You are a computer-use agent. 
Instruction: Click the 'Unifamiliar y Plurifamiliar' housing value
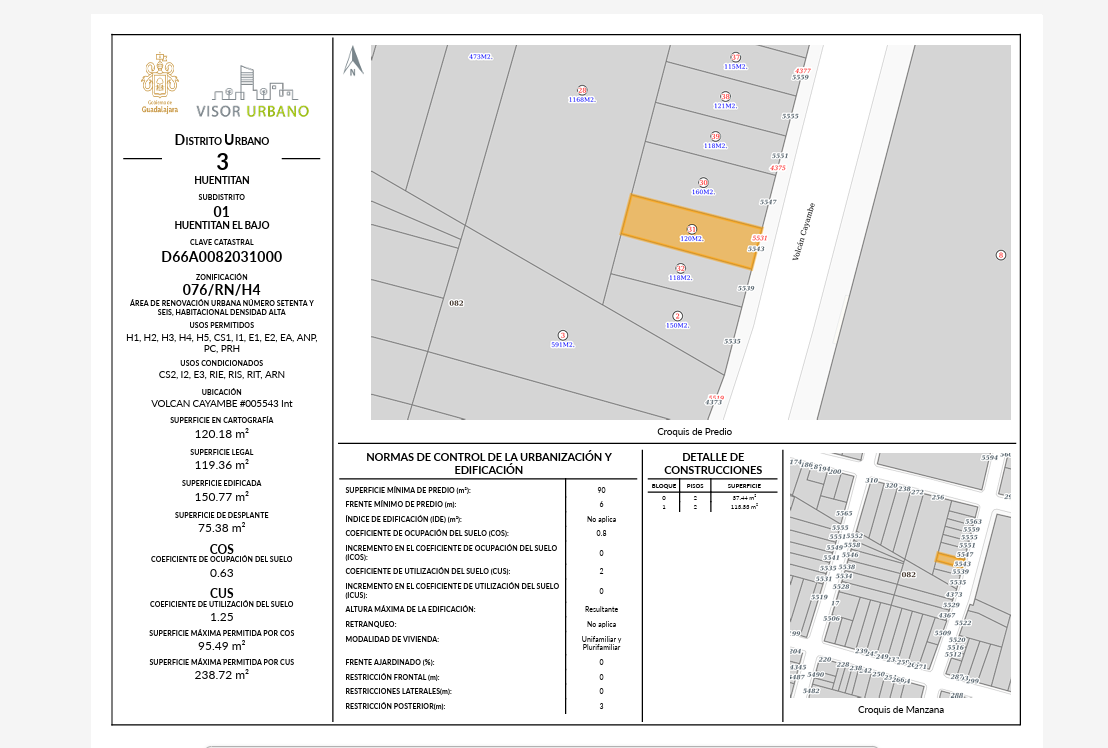[x=601, y=643]
